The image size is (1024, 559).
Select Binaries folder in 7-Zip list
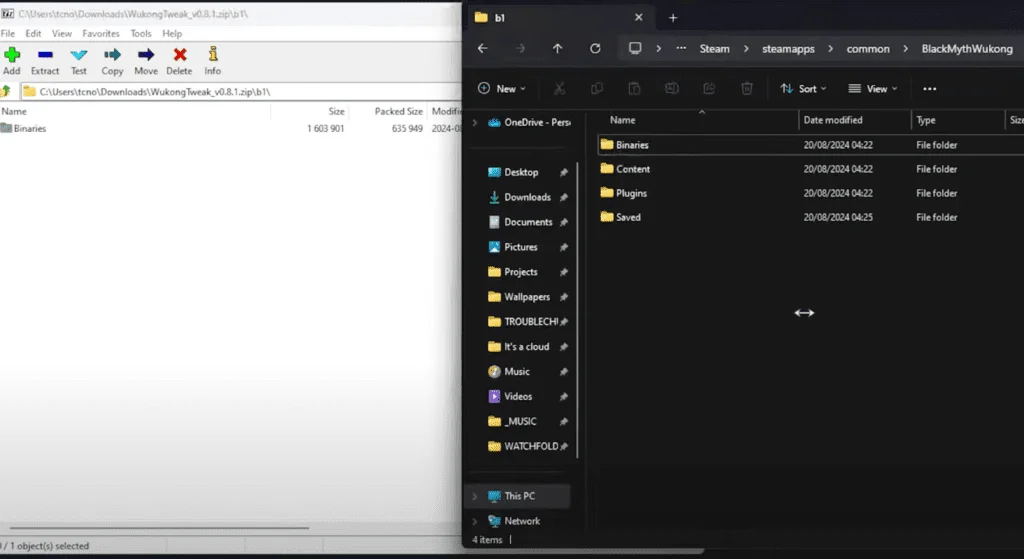pyautogui.click(x=24, y=129)
